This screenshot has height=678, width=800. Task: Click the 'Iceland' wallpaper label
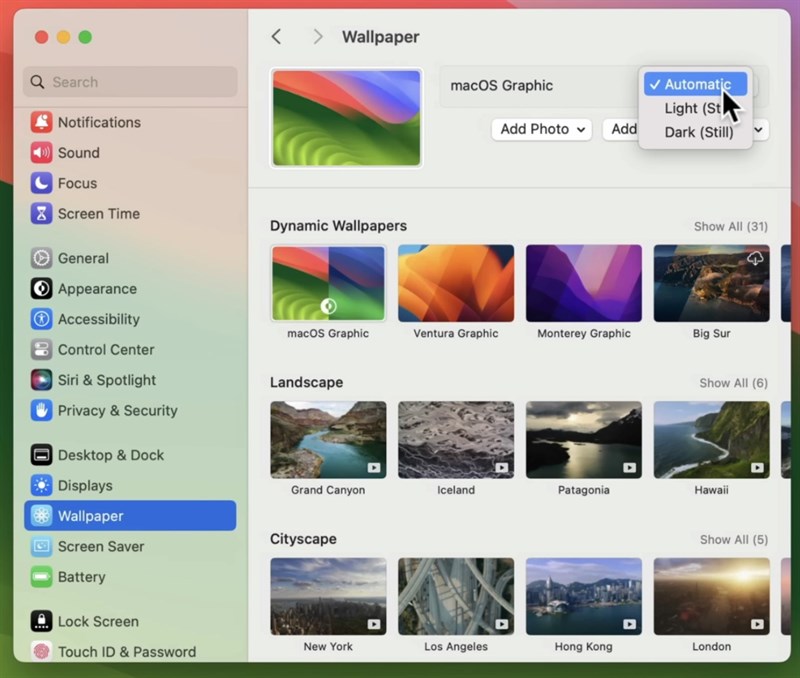[x=456, y=490]
